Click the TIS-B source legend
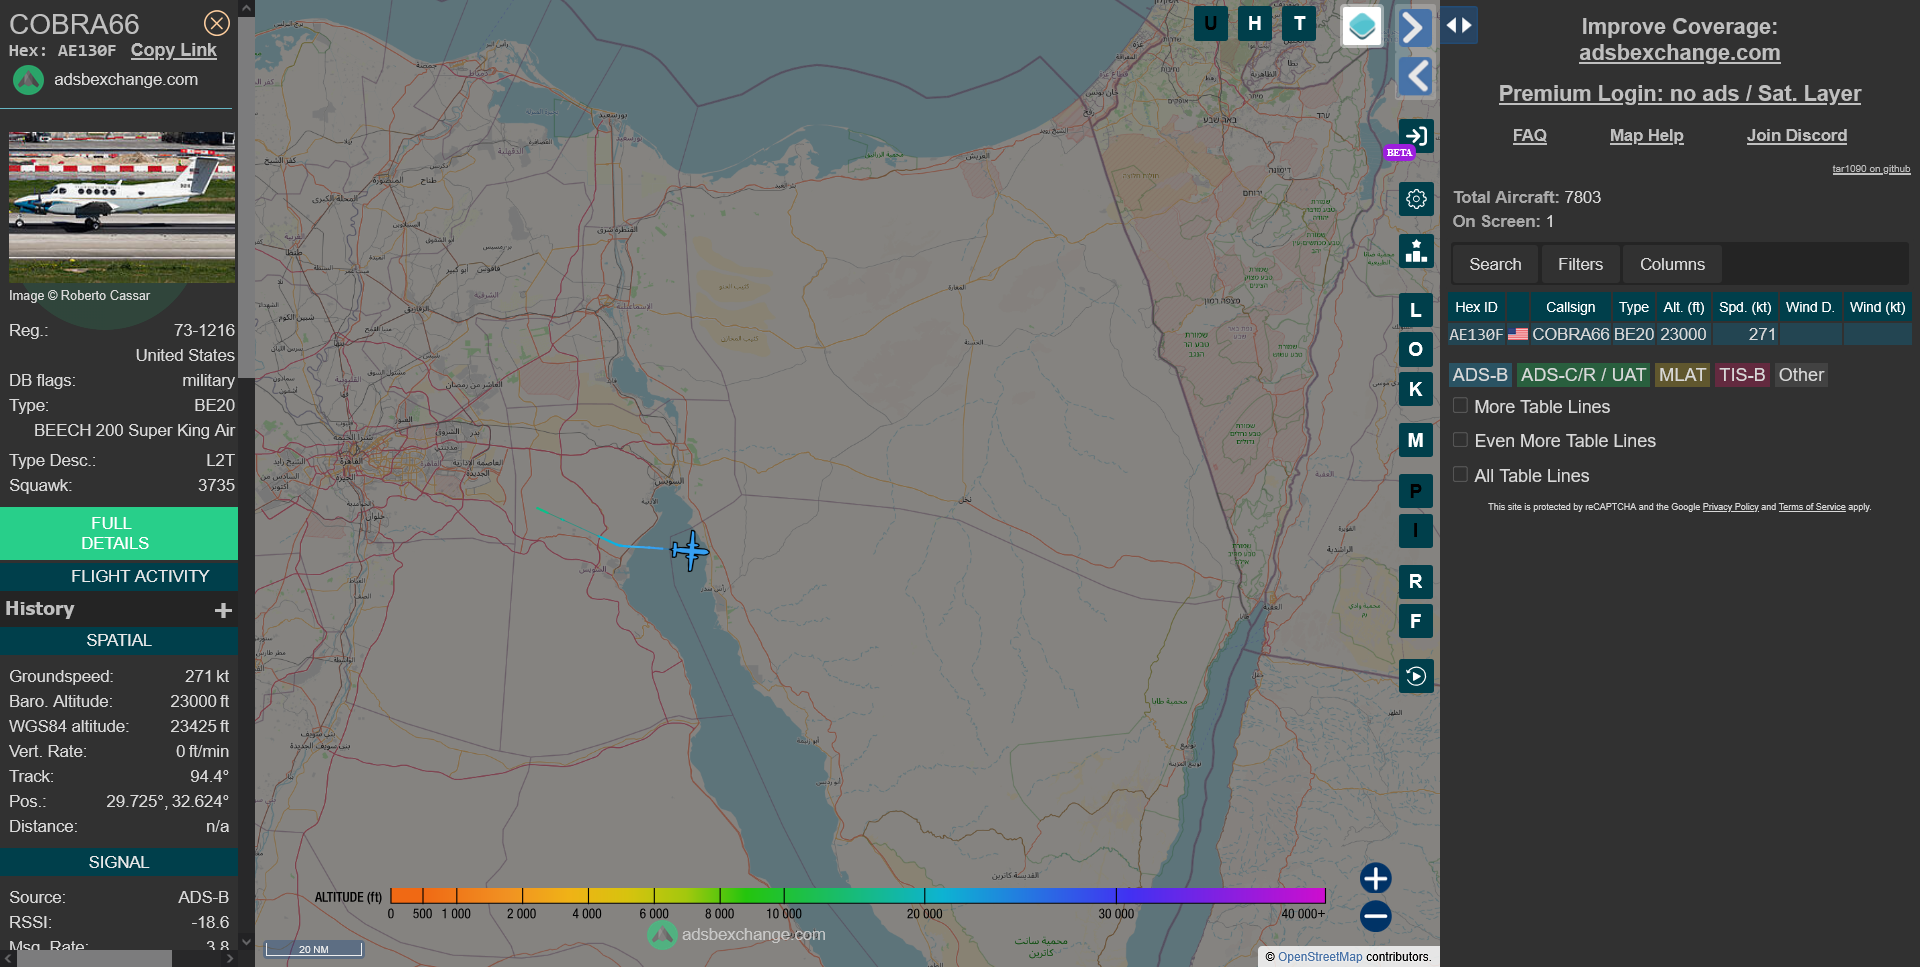Image resolution: width=1920 pixels, height=967 pixels. coord(1742,375)
